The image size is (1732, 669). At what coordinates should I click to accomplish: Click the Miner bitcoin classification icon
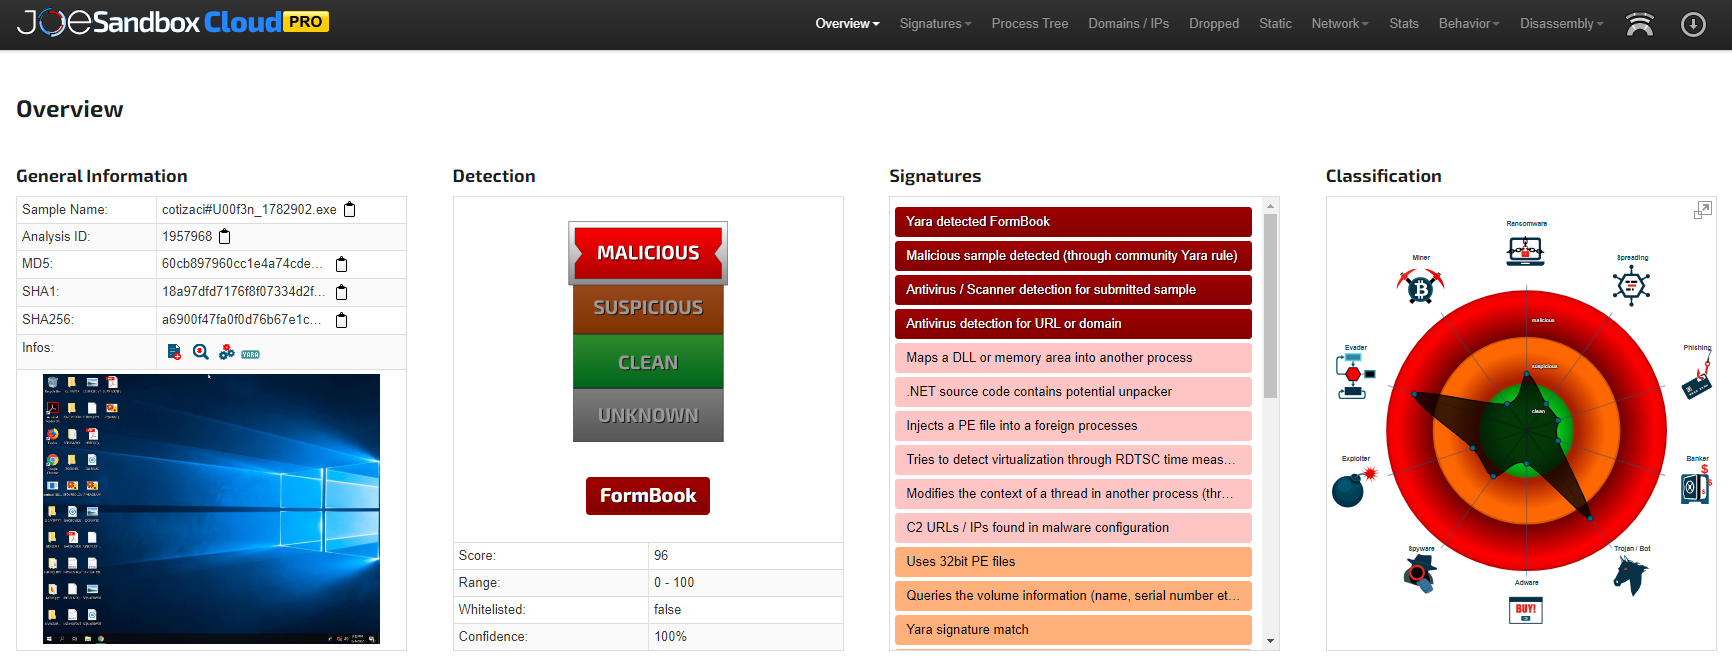pyautogui.click(x=1421, y=287)
